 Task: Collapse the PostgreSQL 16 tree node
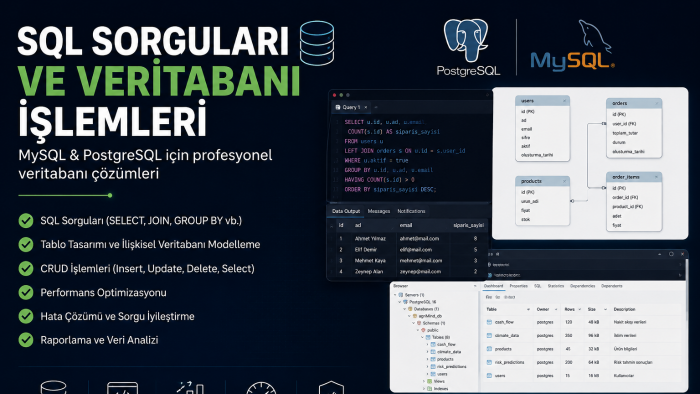click(400, 302)
